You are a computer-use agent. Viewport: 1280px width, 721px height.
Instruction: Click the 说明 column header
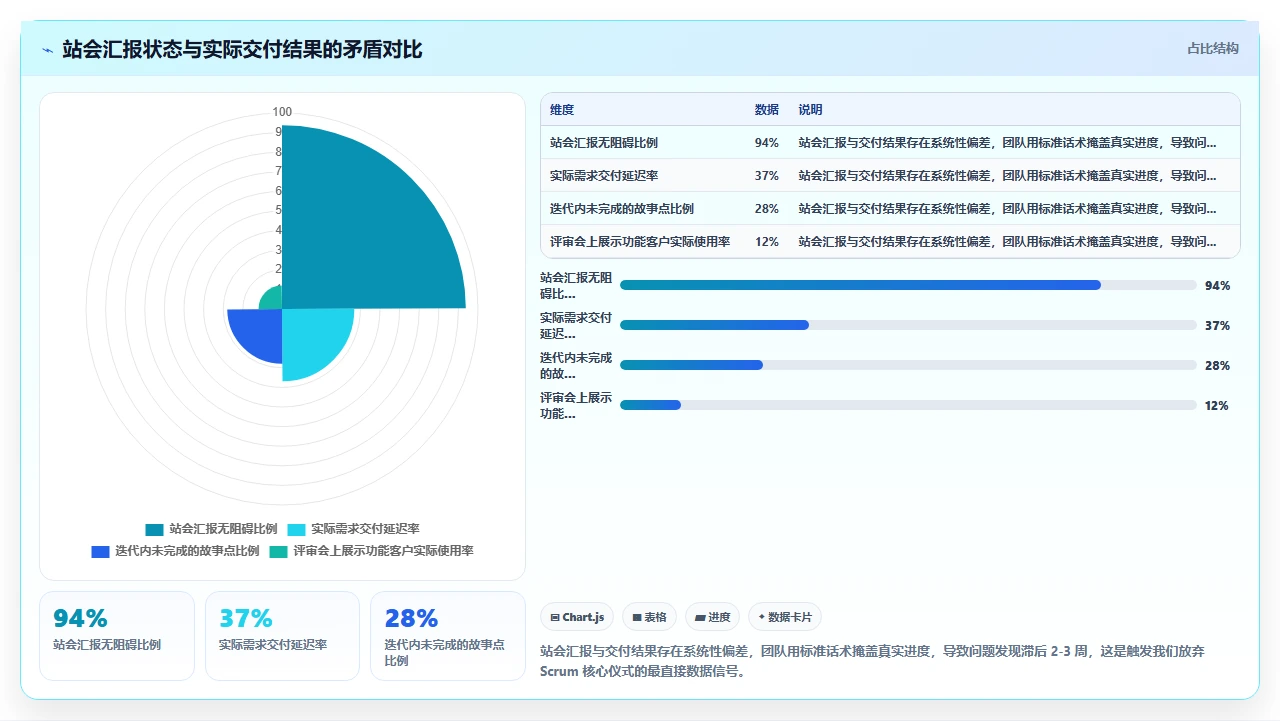pos(810,110)
